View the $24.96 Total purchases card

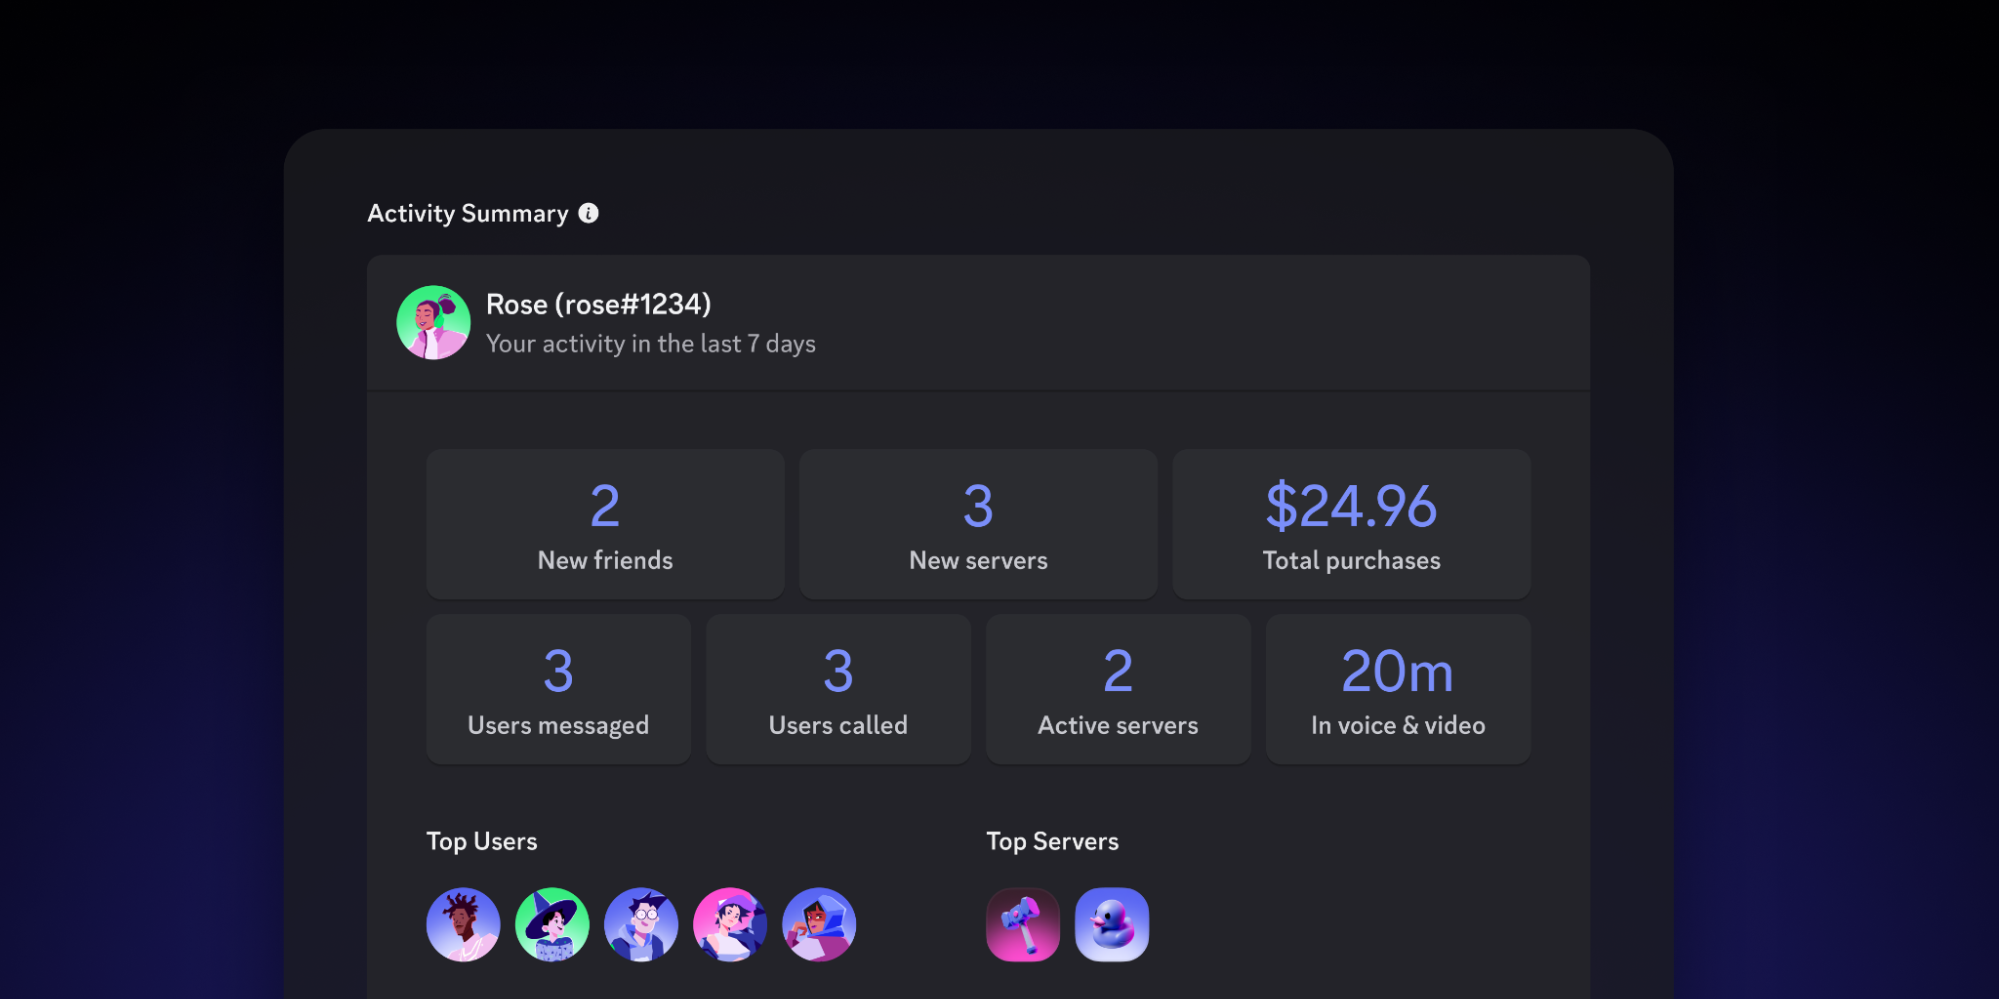pos(1351,525)
